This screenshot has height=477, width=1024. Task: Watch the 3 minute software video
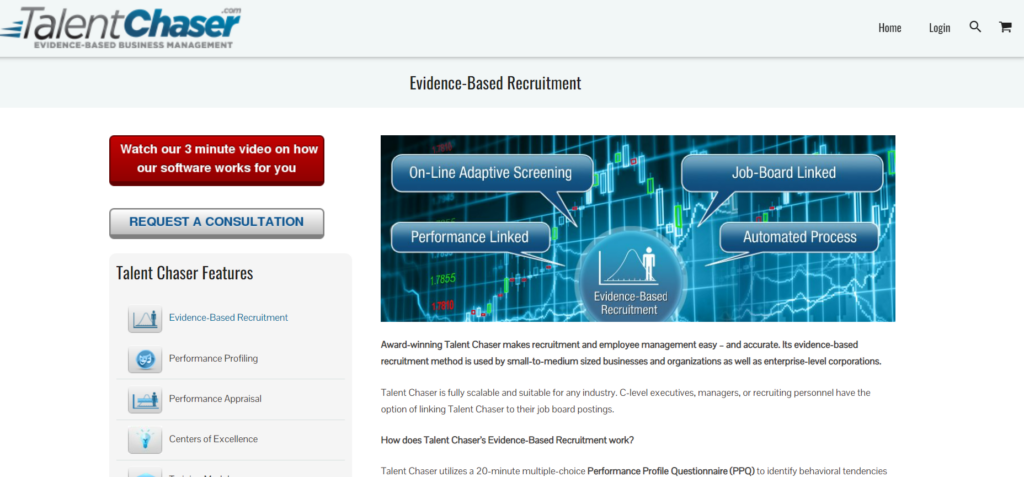point(217,160)
